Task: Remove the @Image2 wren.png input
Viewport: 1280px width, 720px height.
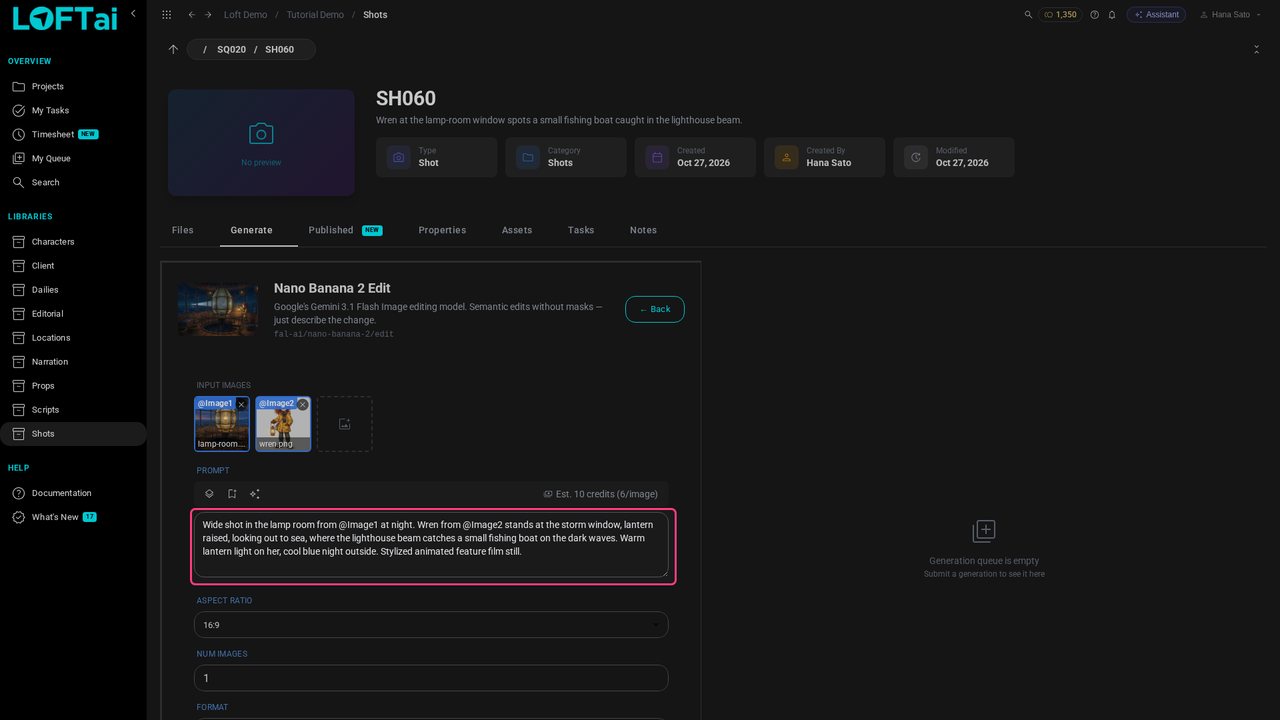Action: coord(302,405)
